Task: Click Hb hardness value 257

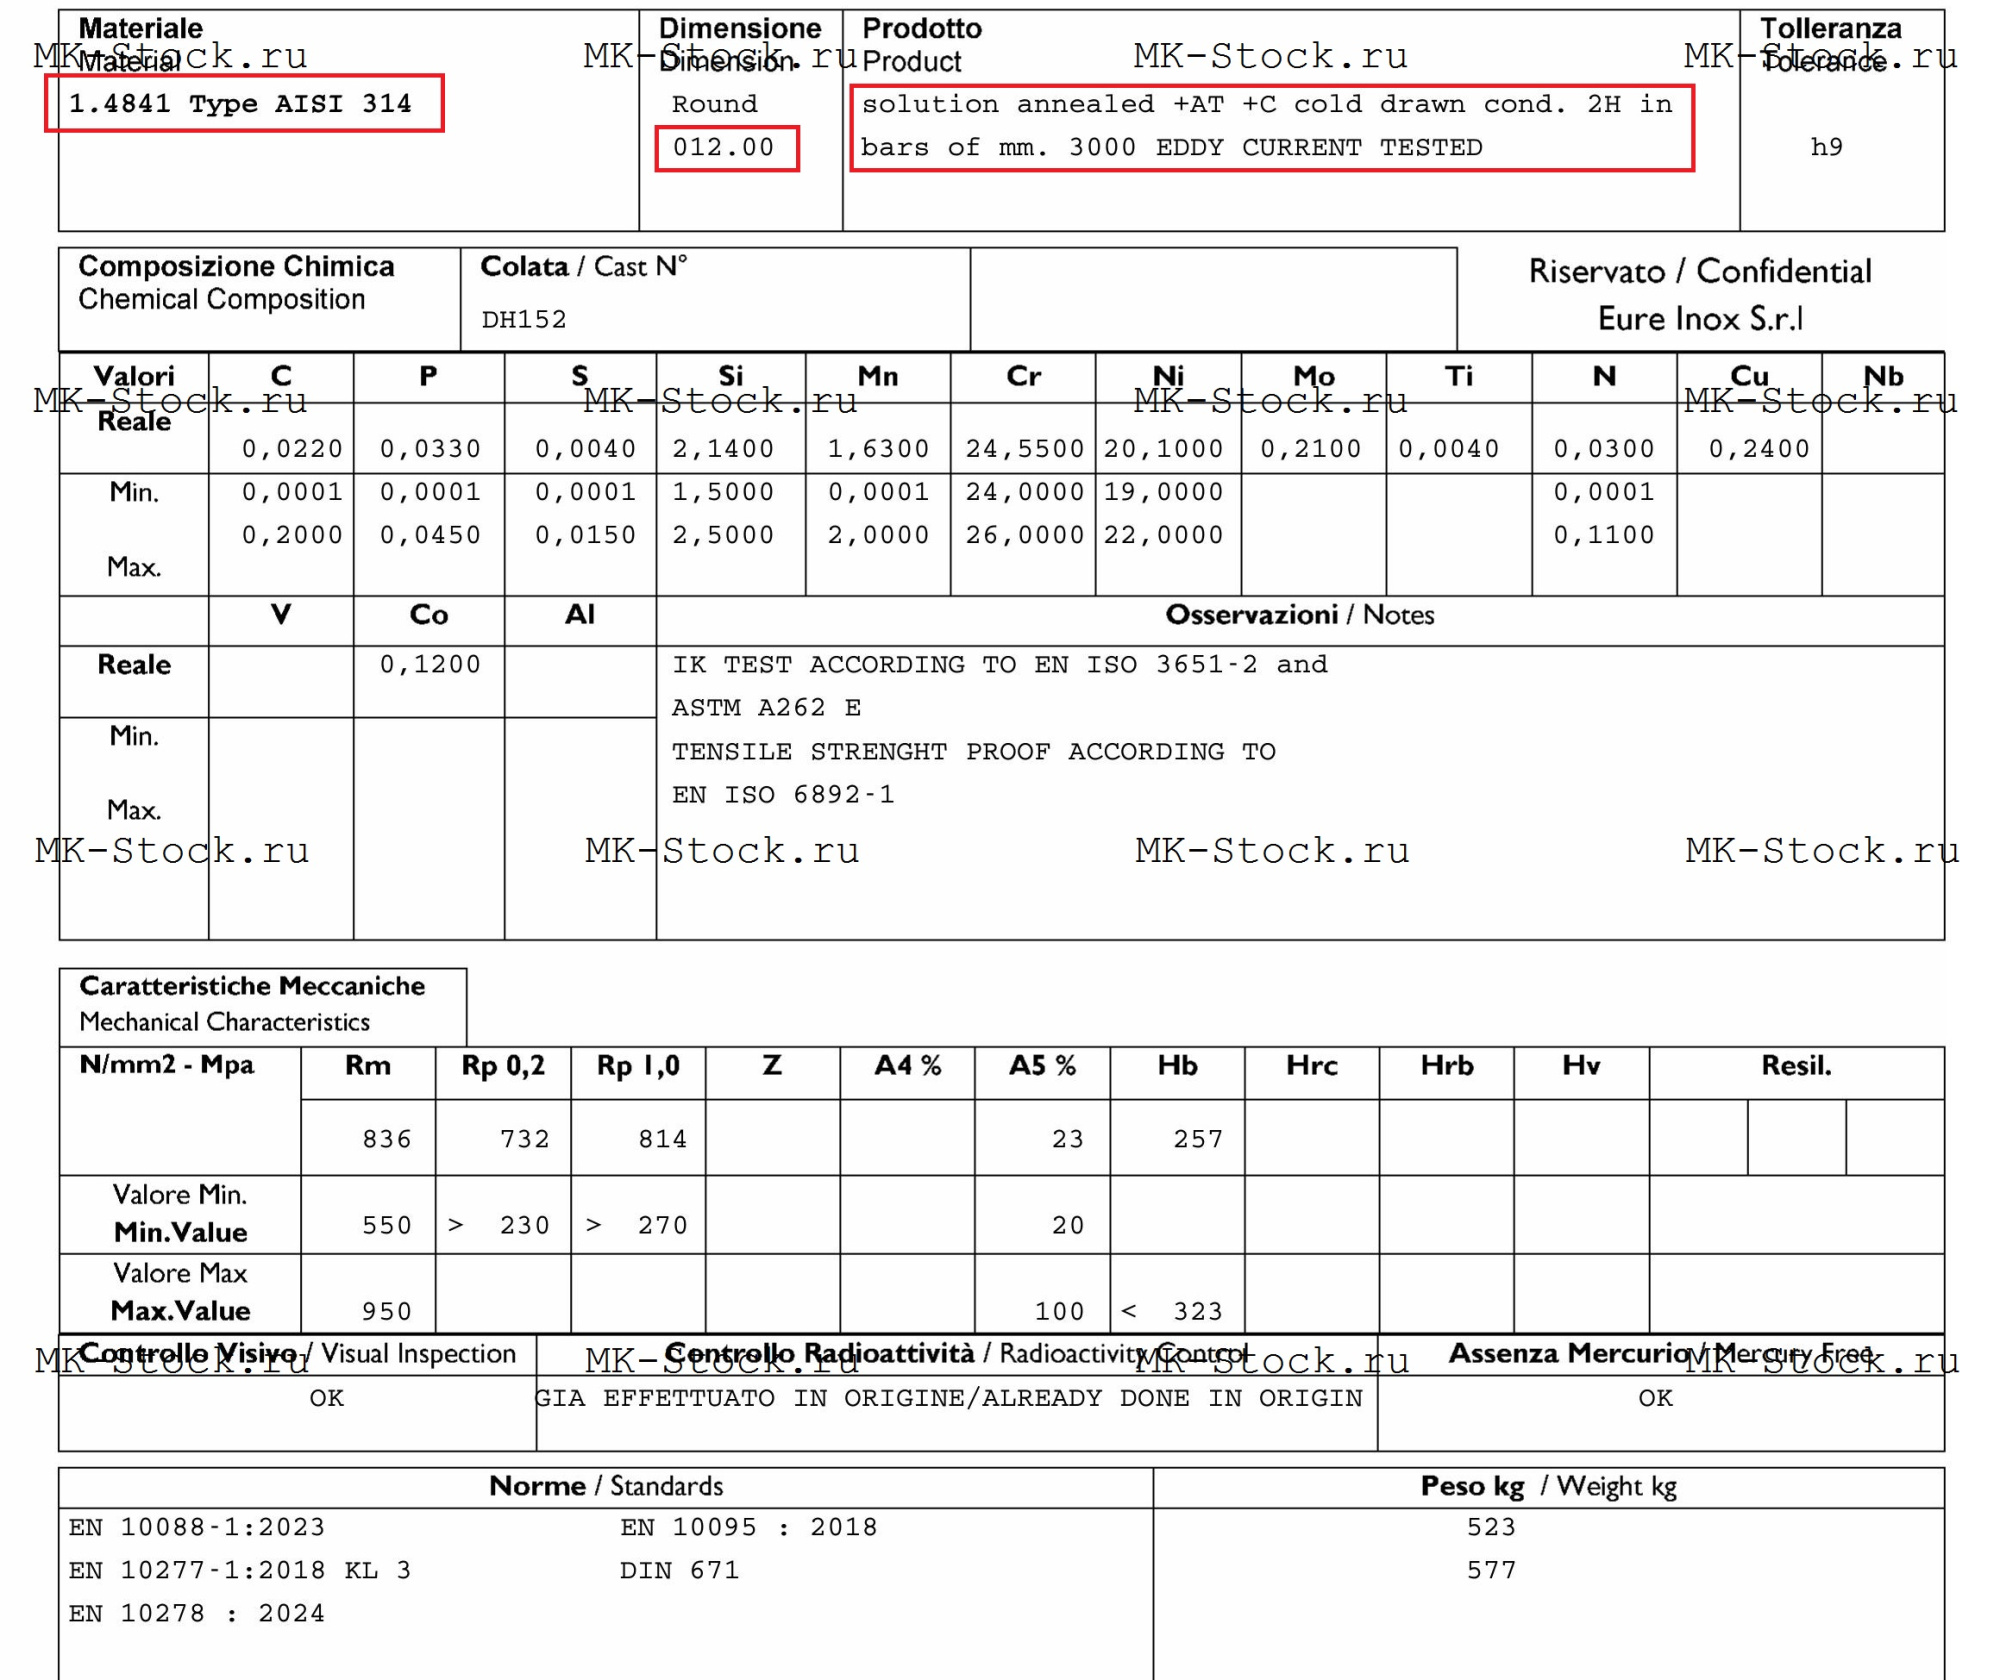Action: click(x=1198, y=1139)
